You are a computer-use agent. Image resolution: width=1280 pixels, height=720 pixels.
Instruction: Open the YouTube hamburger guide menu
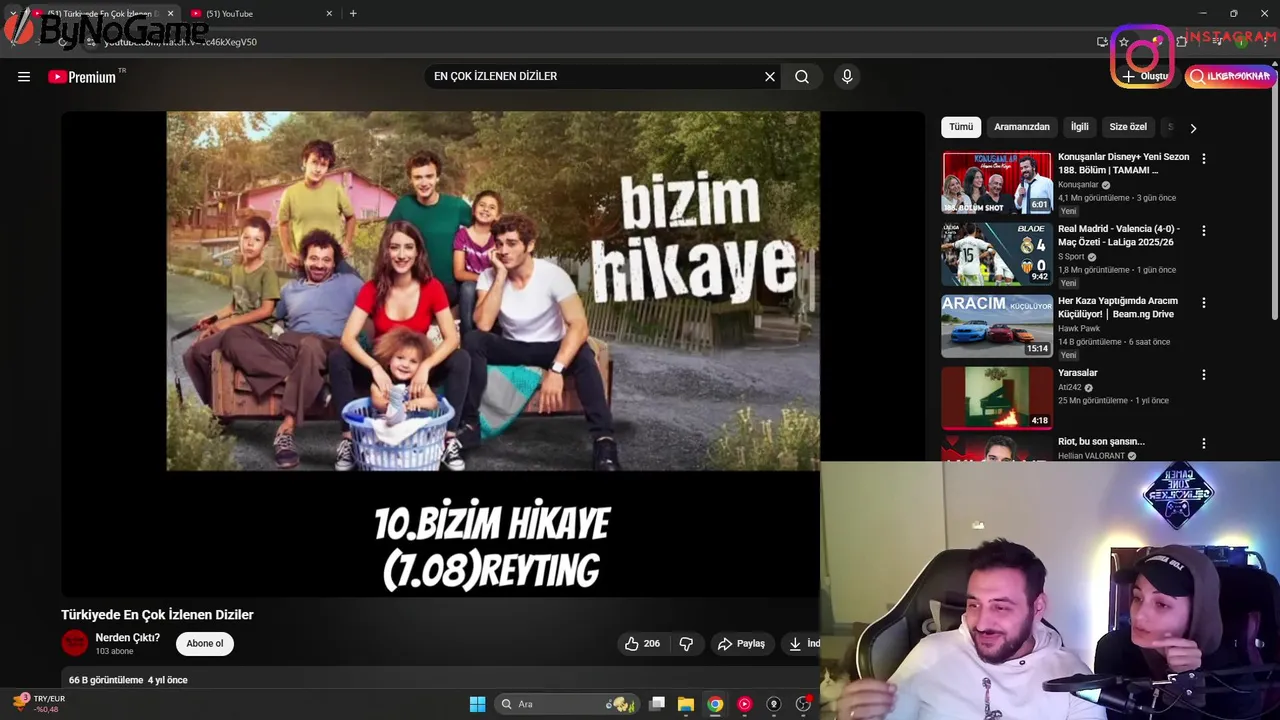click(x=24, y=77)
